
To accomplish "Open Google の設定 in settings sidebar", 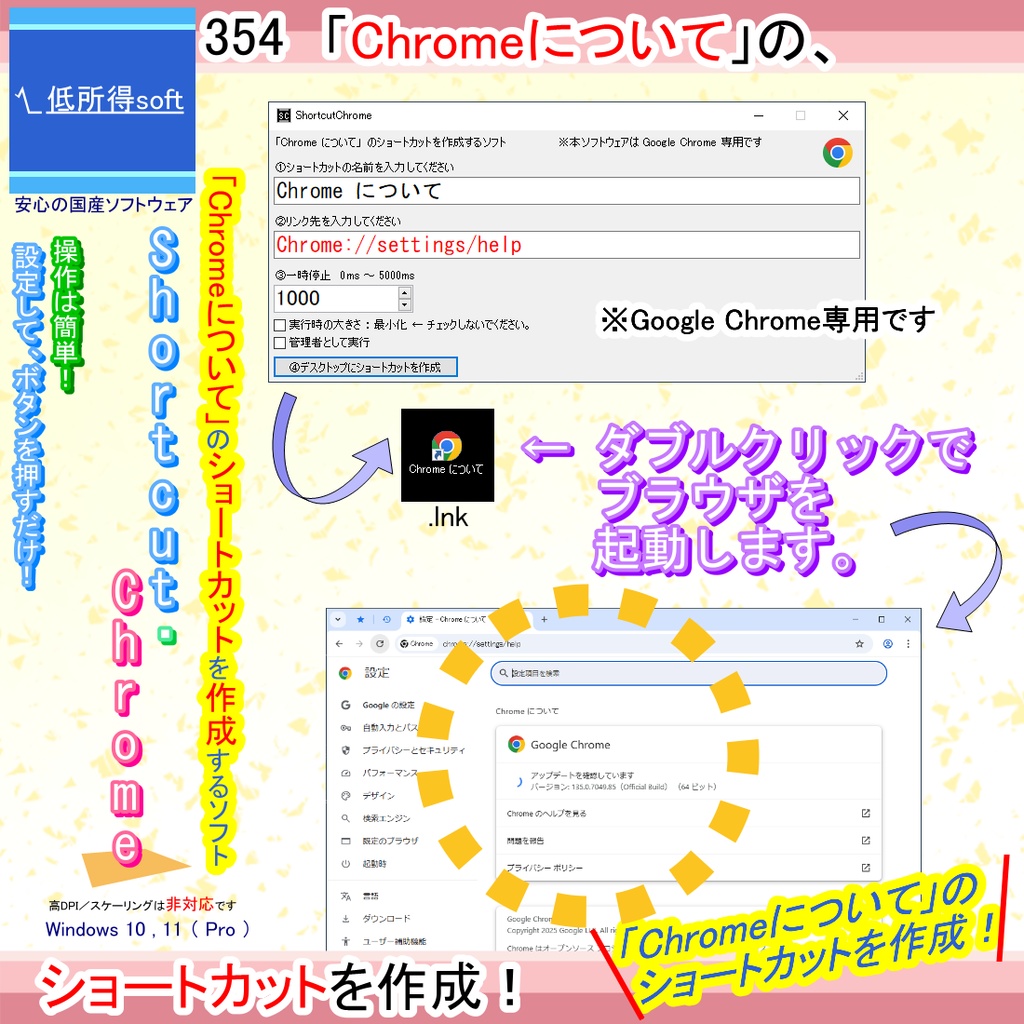I will 388,705.
